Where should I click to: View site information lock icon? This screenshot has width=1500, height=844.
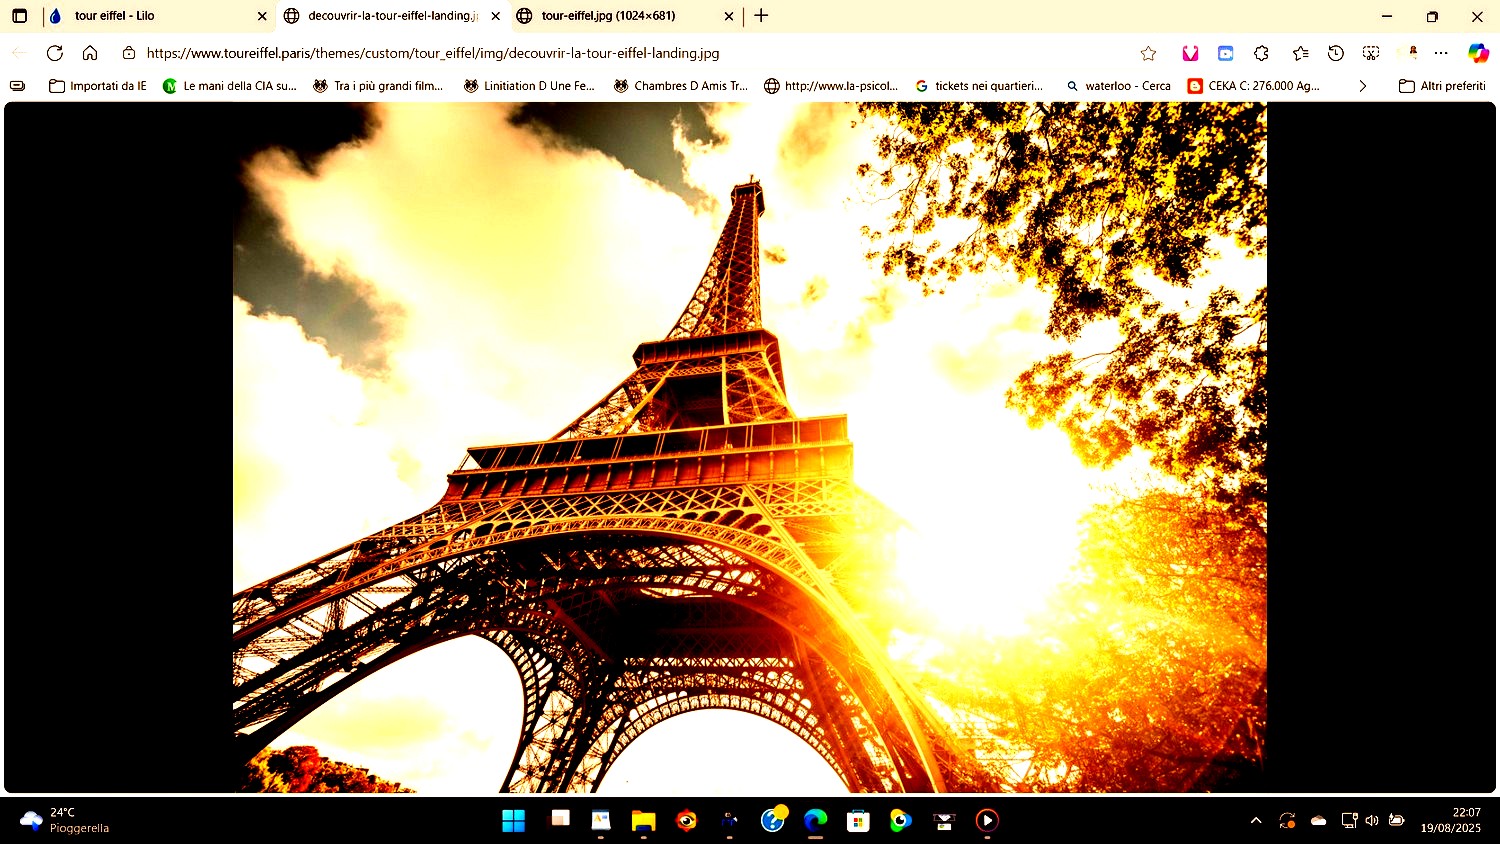(129, 53)
